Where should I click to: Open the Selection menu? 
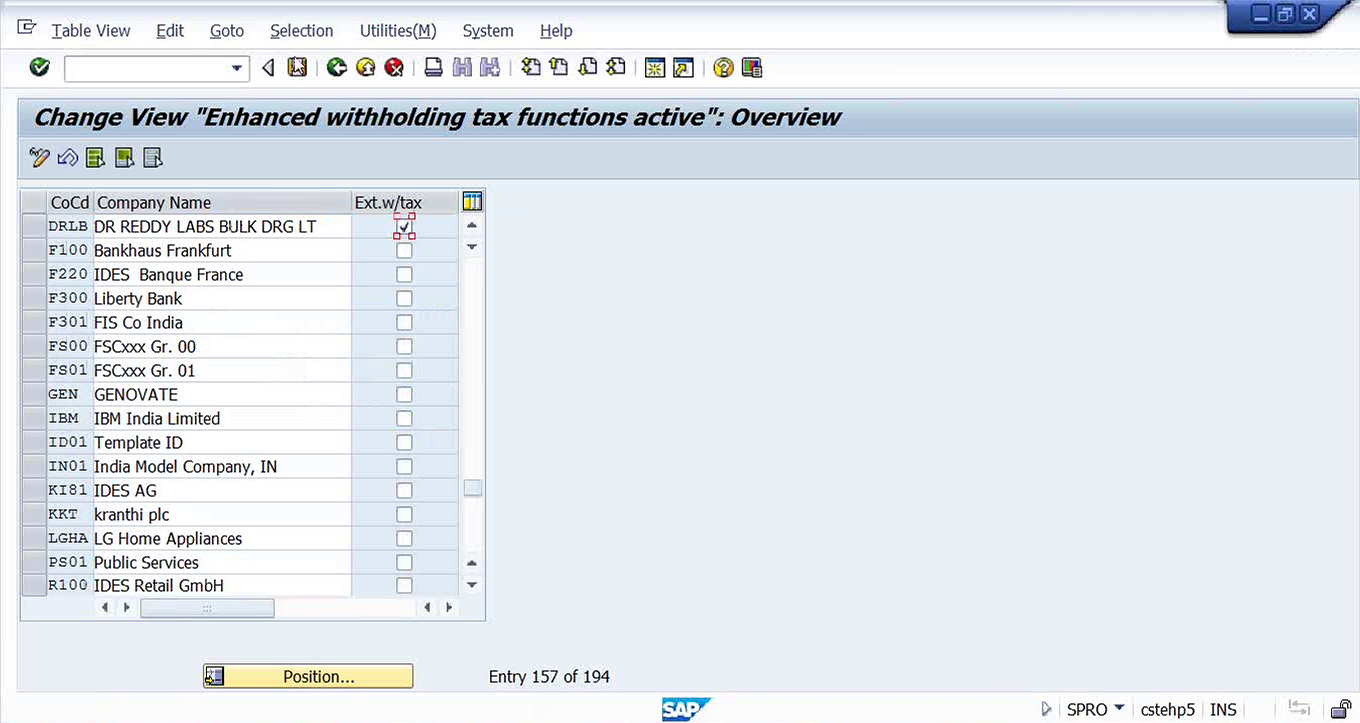coord(302,31)
